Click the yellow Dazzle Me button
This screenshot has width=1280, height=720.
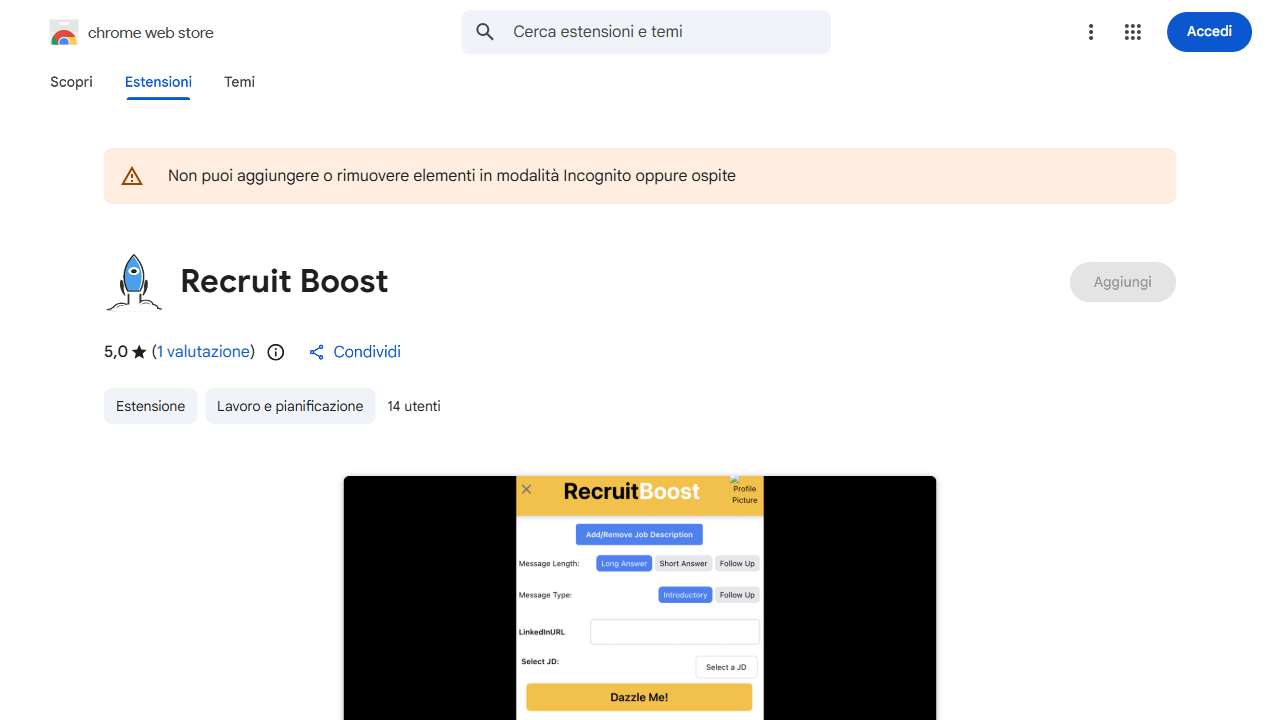[x=639, y=696]
